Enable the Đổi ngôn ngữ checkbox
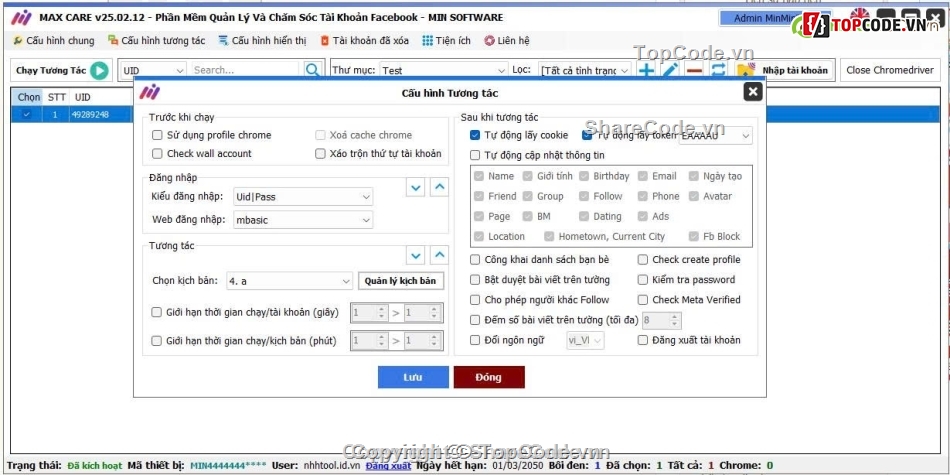 475,340
